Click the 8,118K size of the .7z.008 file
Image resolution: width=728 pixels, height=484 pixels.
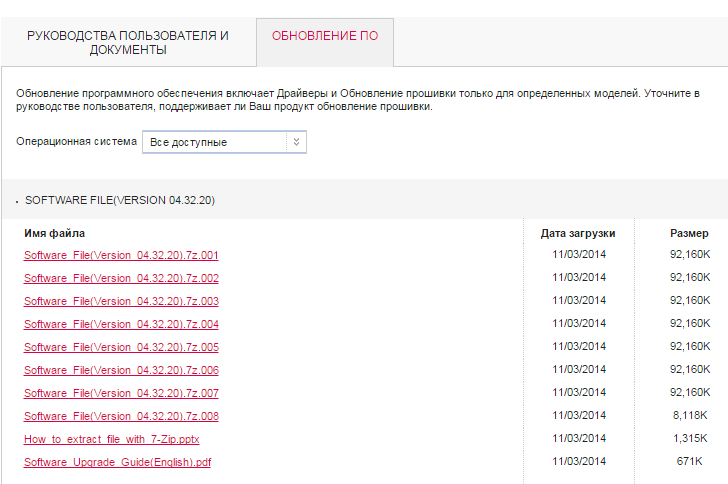click(690, 415)
